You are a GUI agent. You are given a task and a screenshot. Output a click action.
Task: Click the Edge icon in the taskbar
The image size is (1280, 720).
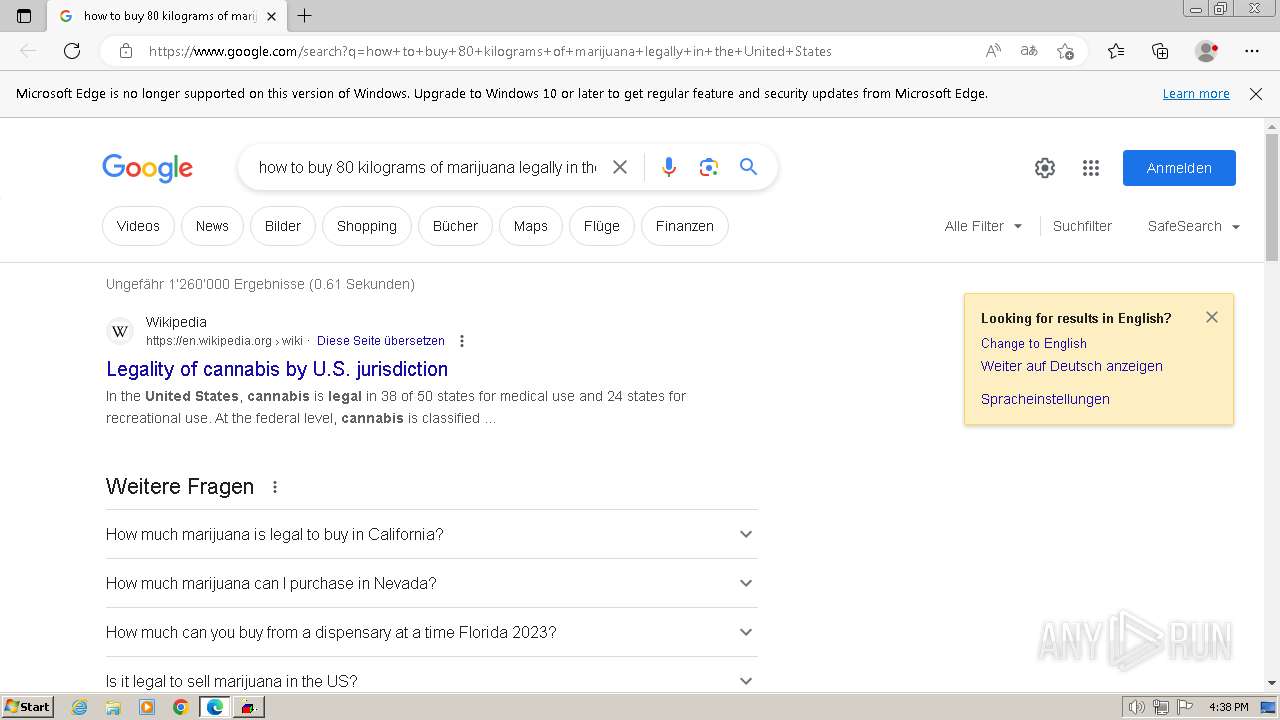point(214,707)
